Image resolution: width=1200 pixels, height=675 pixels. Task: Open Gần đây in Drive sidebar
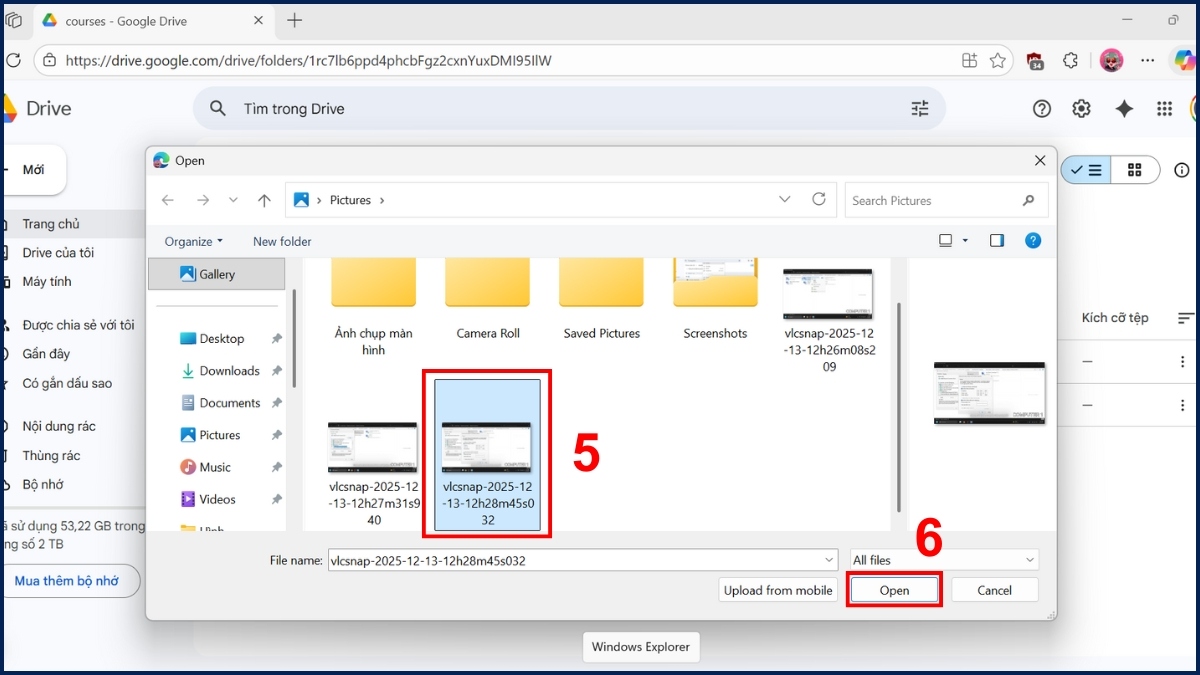coord(46,354)
